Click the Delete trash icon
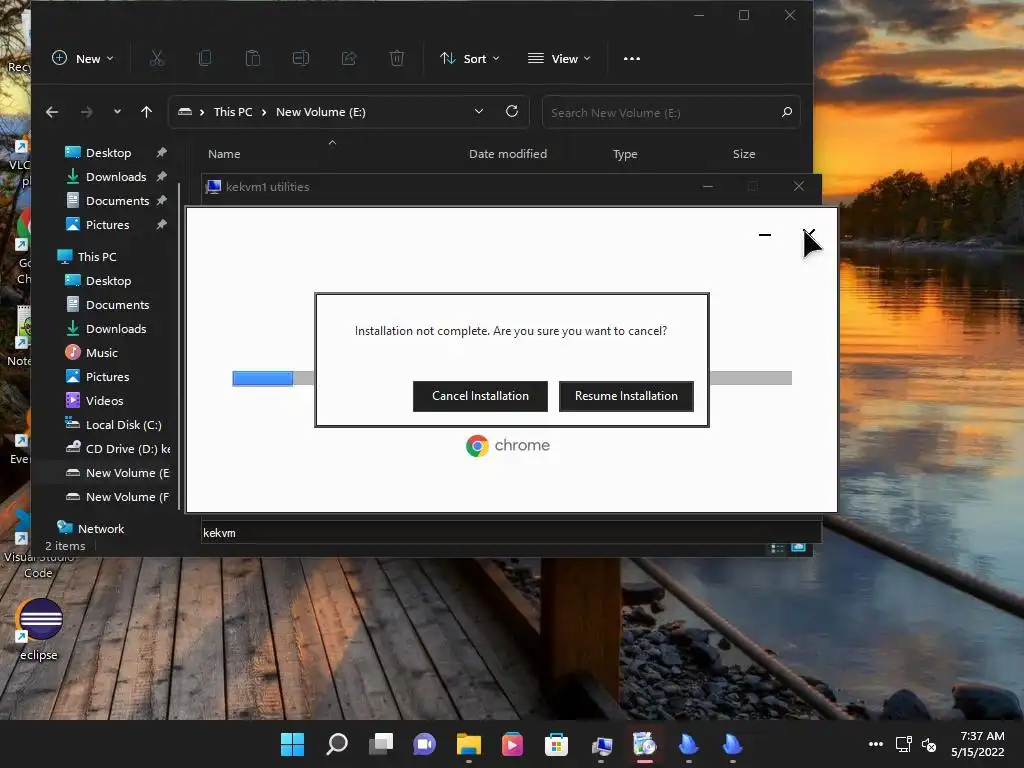1024x768 pixels. click(x=396, y=59)
